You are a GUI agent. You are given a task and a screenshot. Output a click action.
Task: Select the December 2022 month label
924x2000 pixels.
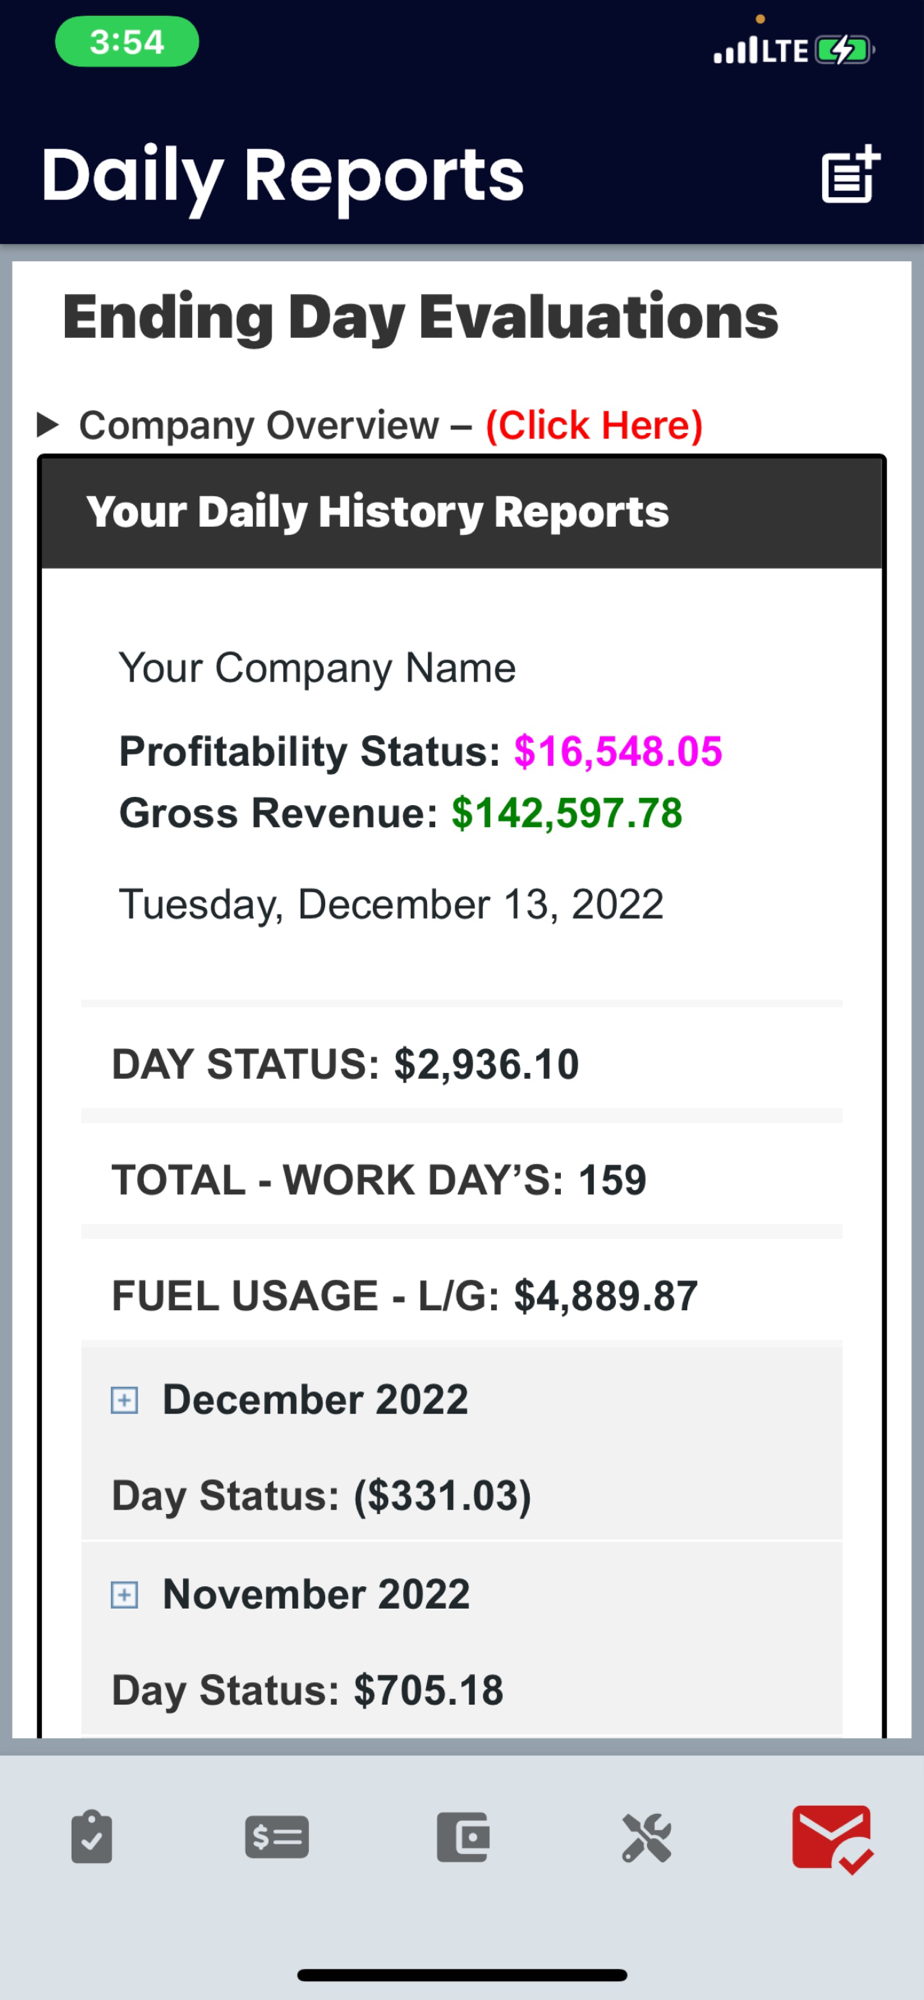click(315, 1400)
